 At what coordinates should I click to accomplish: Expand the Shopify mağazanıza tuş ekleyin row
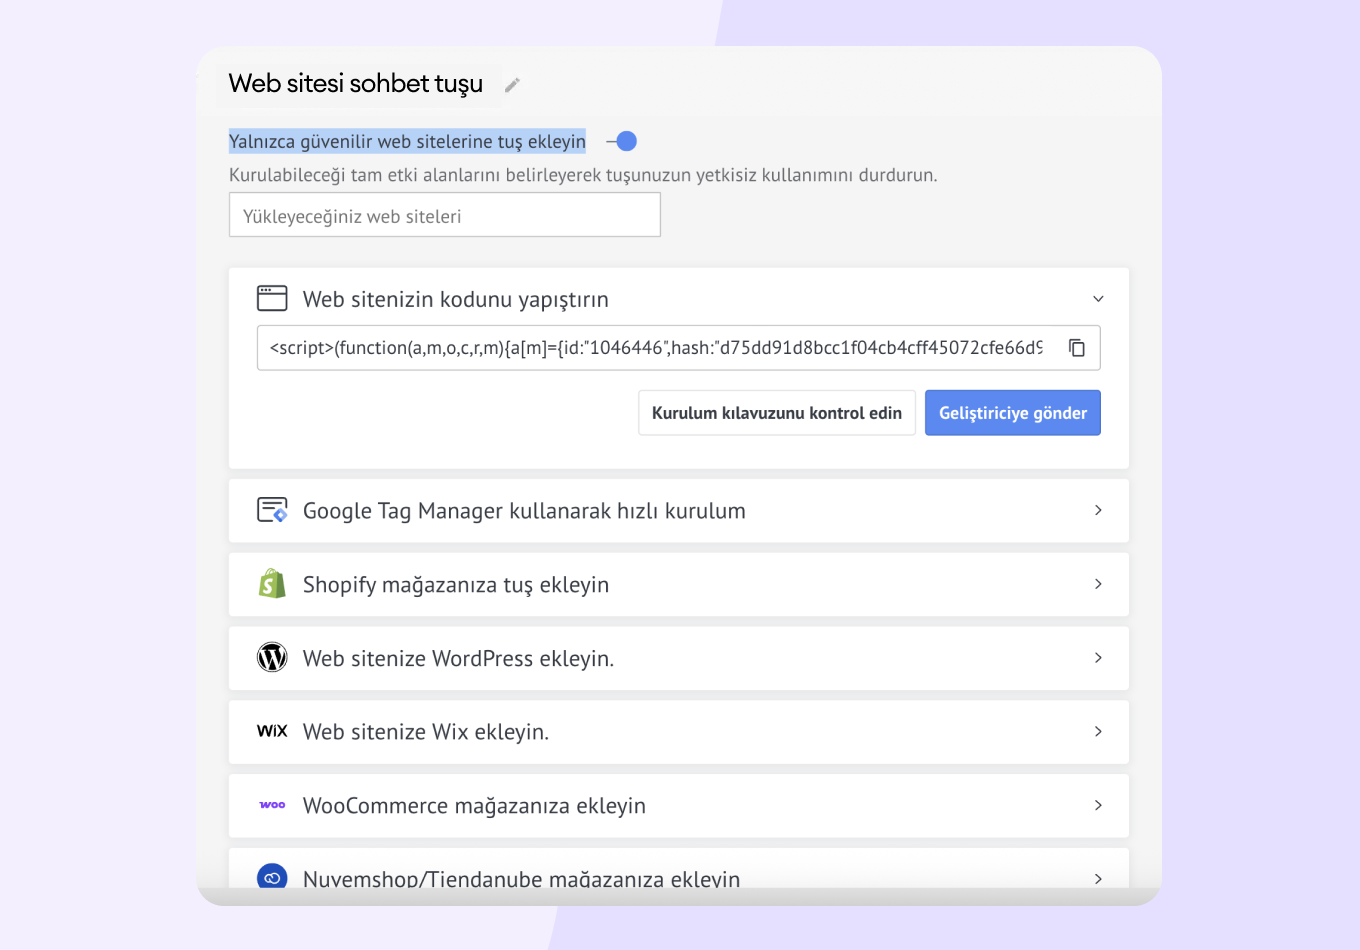(x=1098, y=584)
